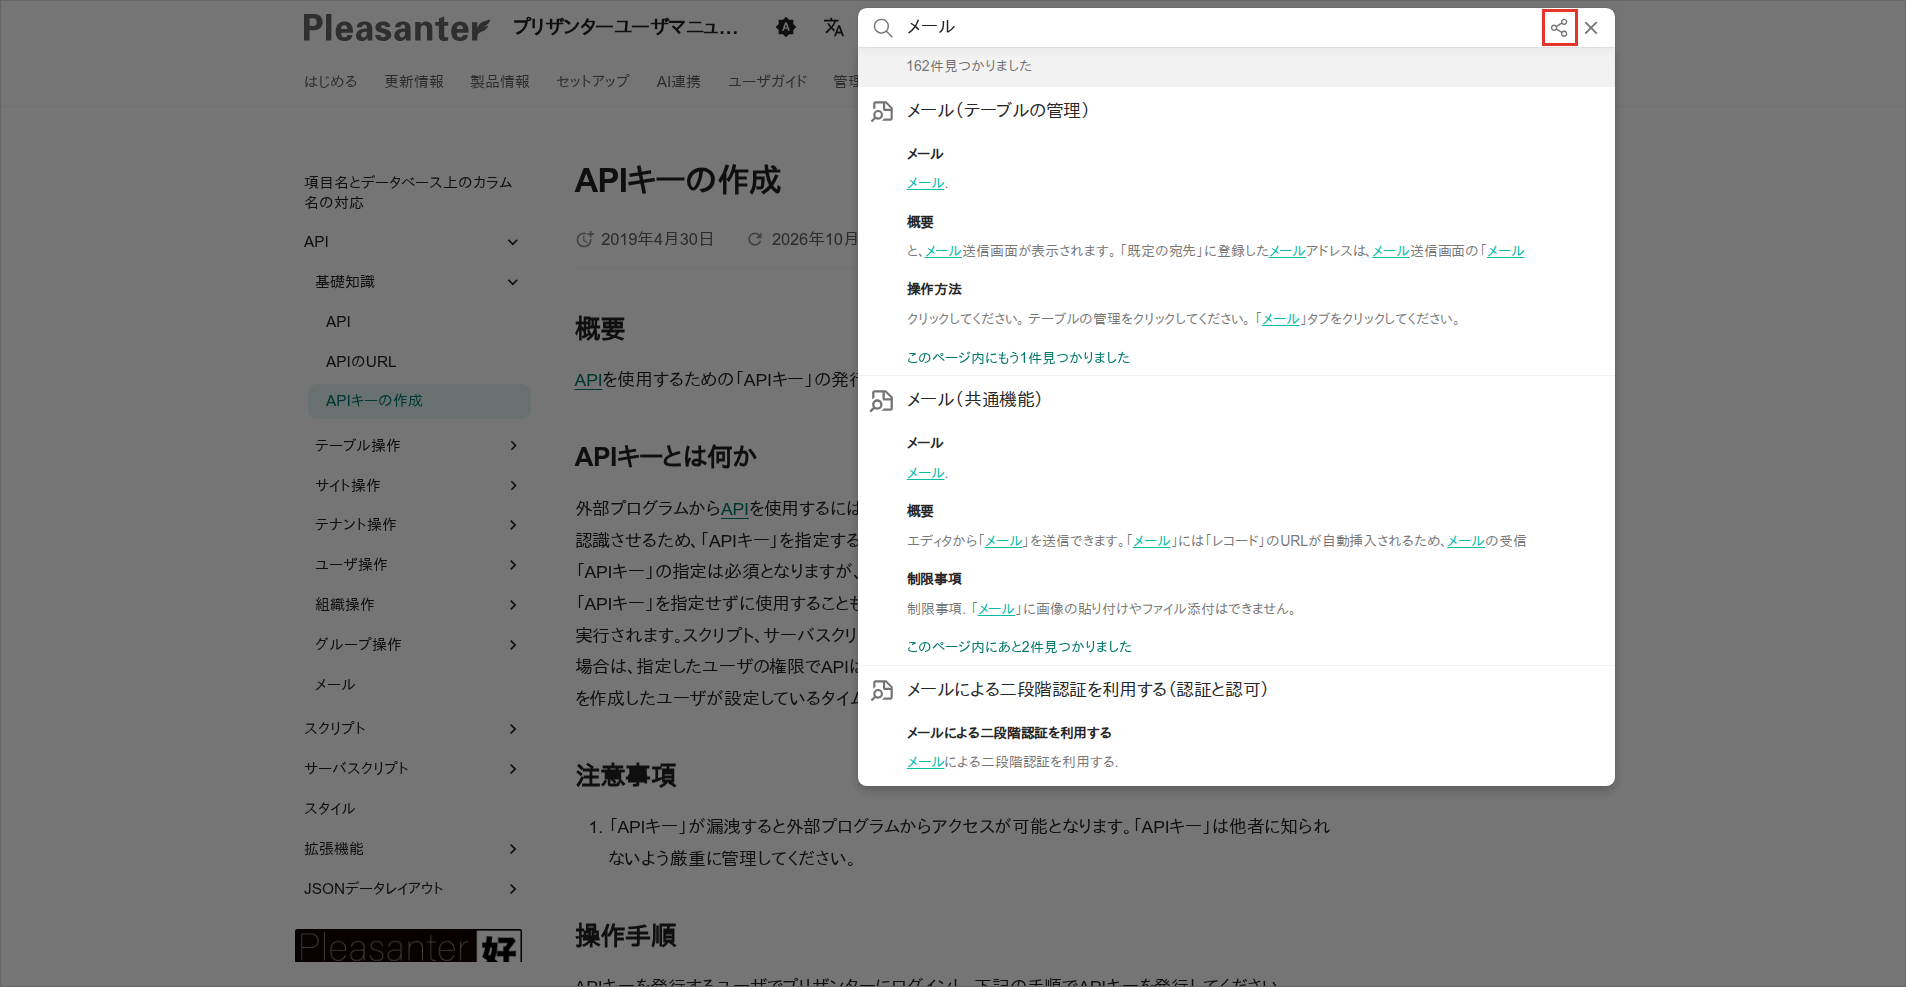
Task: Open 製品情報 tab in top navigation
Action: 500,81
